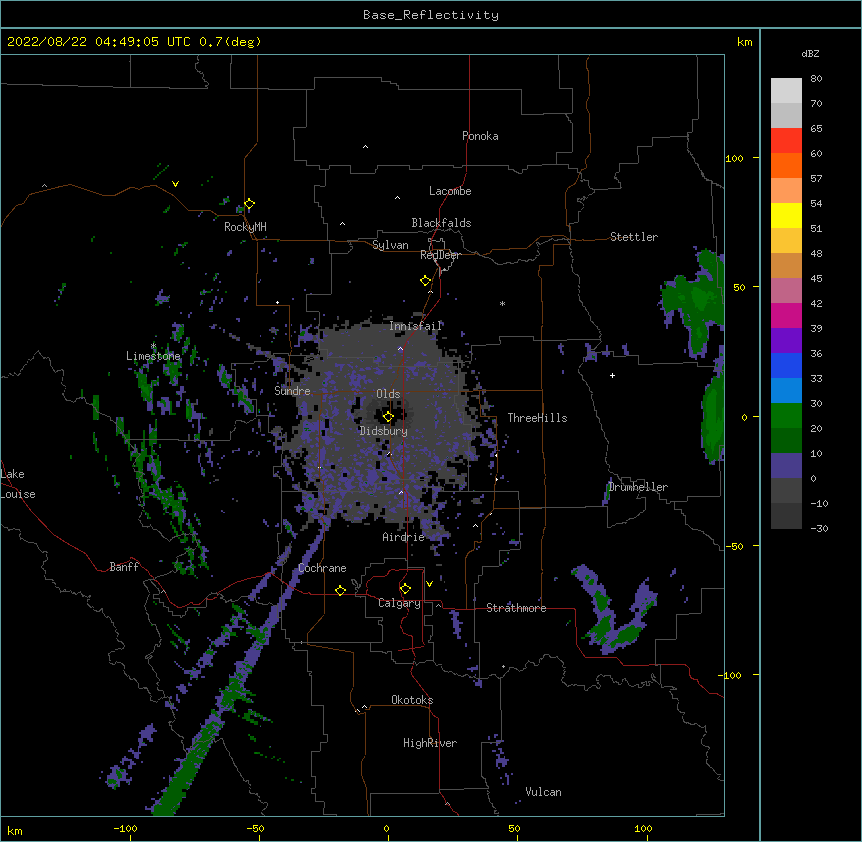
Task: Click the RockyMH label
Action: point(245,227)
